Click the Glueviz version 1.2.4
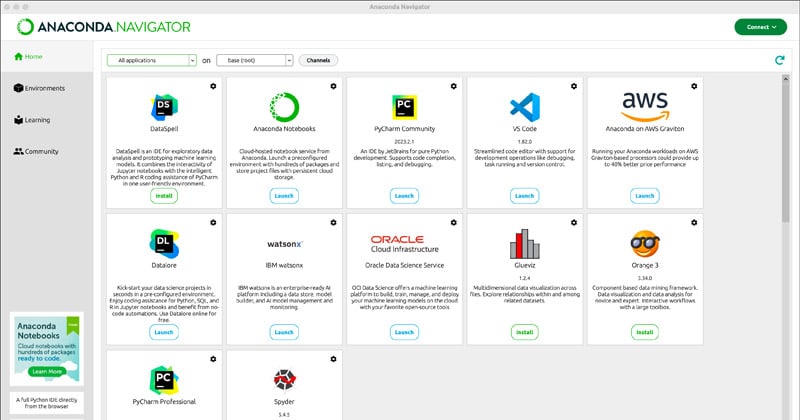Viewport: 800px width, 420px height. tap(524, 278)
